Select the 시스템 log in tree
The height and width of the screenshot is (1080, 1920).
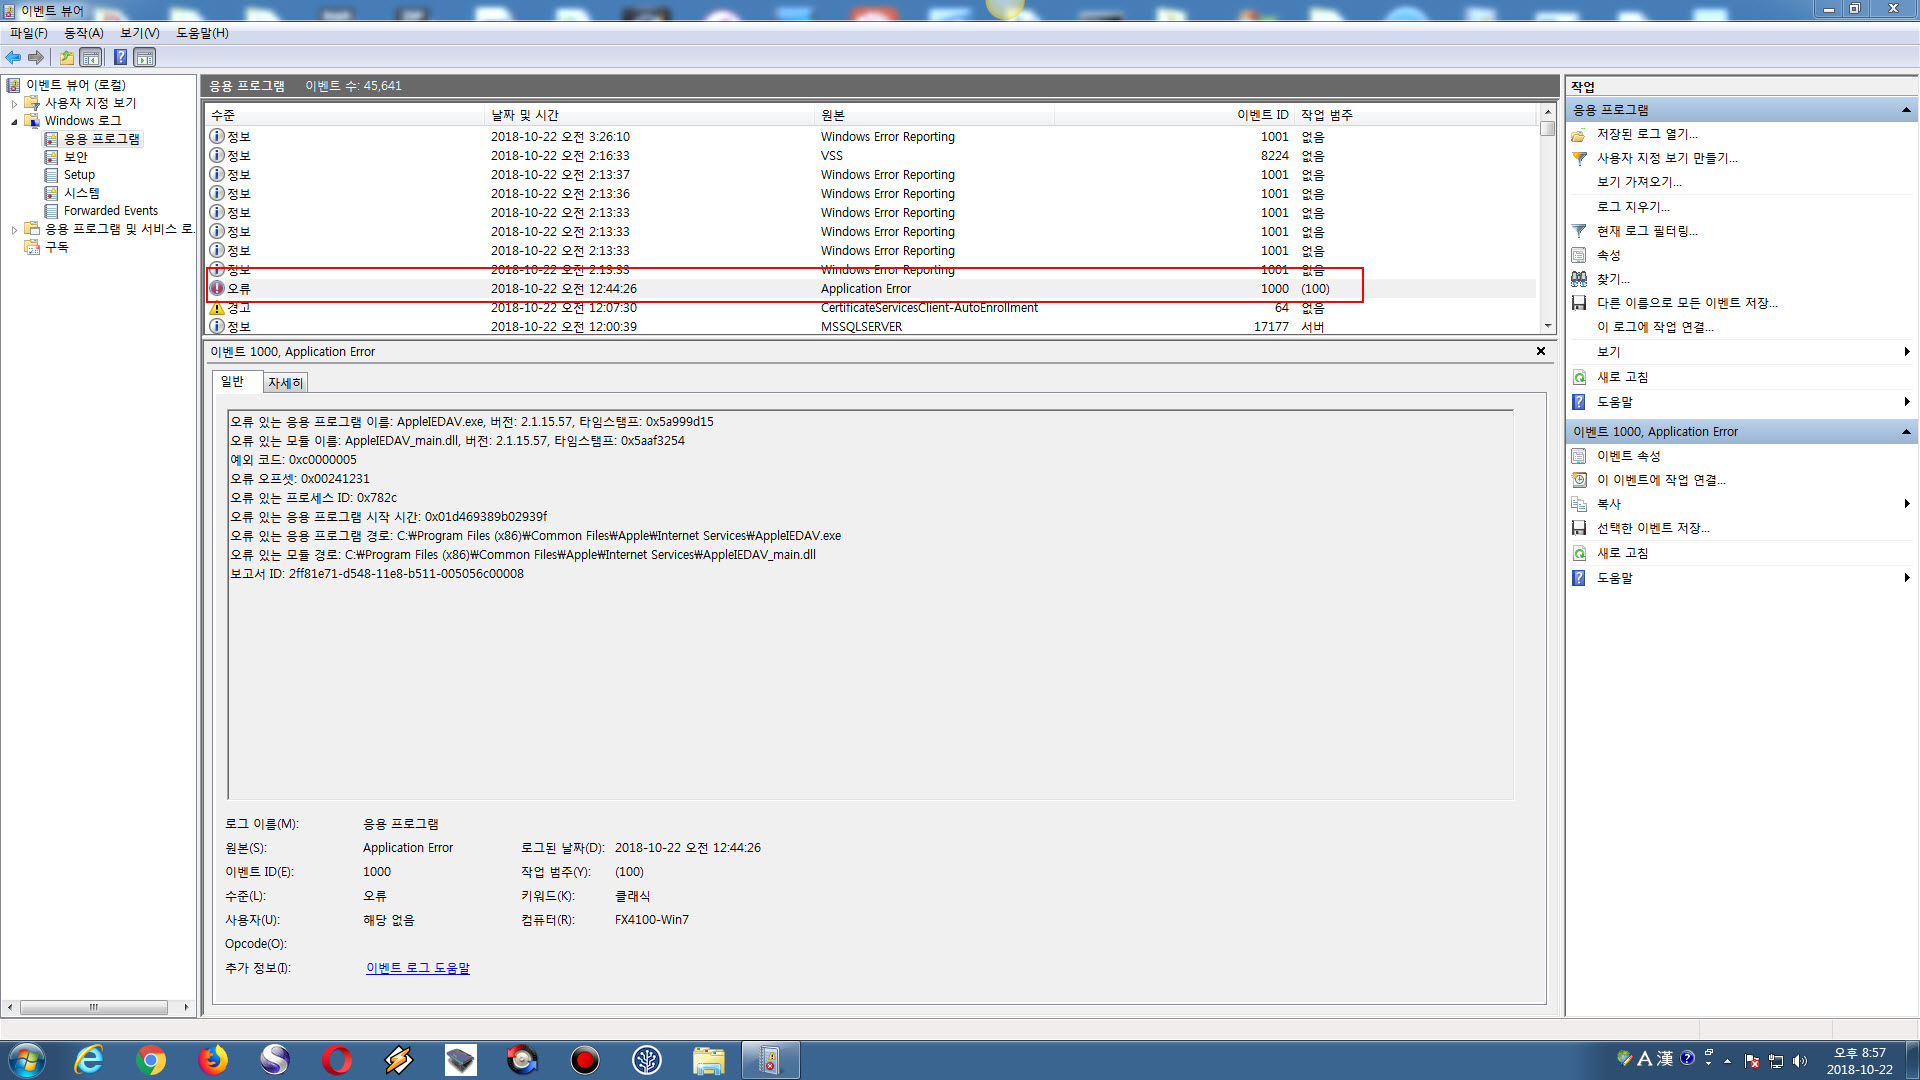(82, 193)
